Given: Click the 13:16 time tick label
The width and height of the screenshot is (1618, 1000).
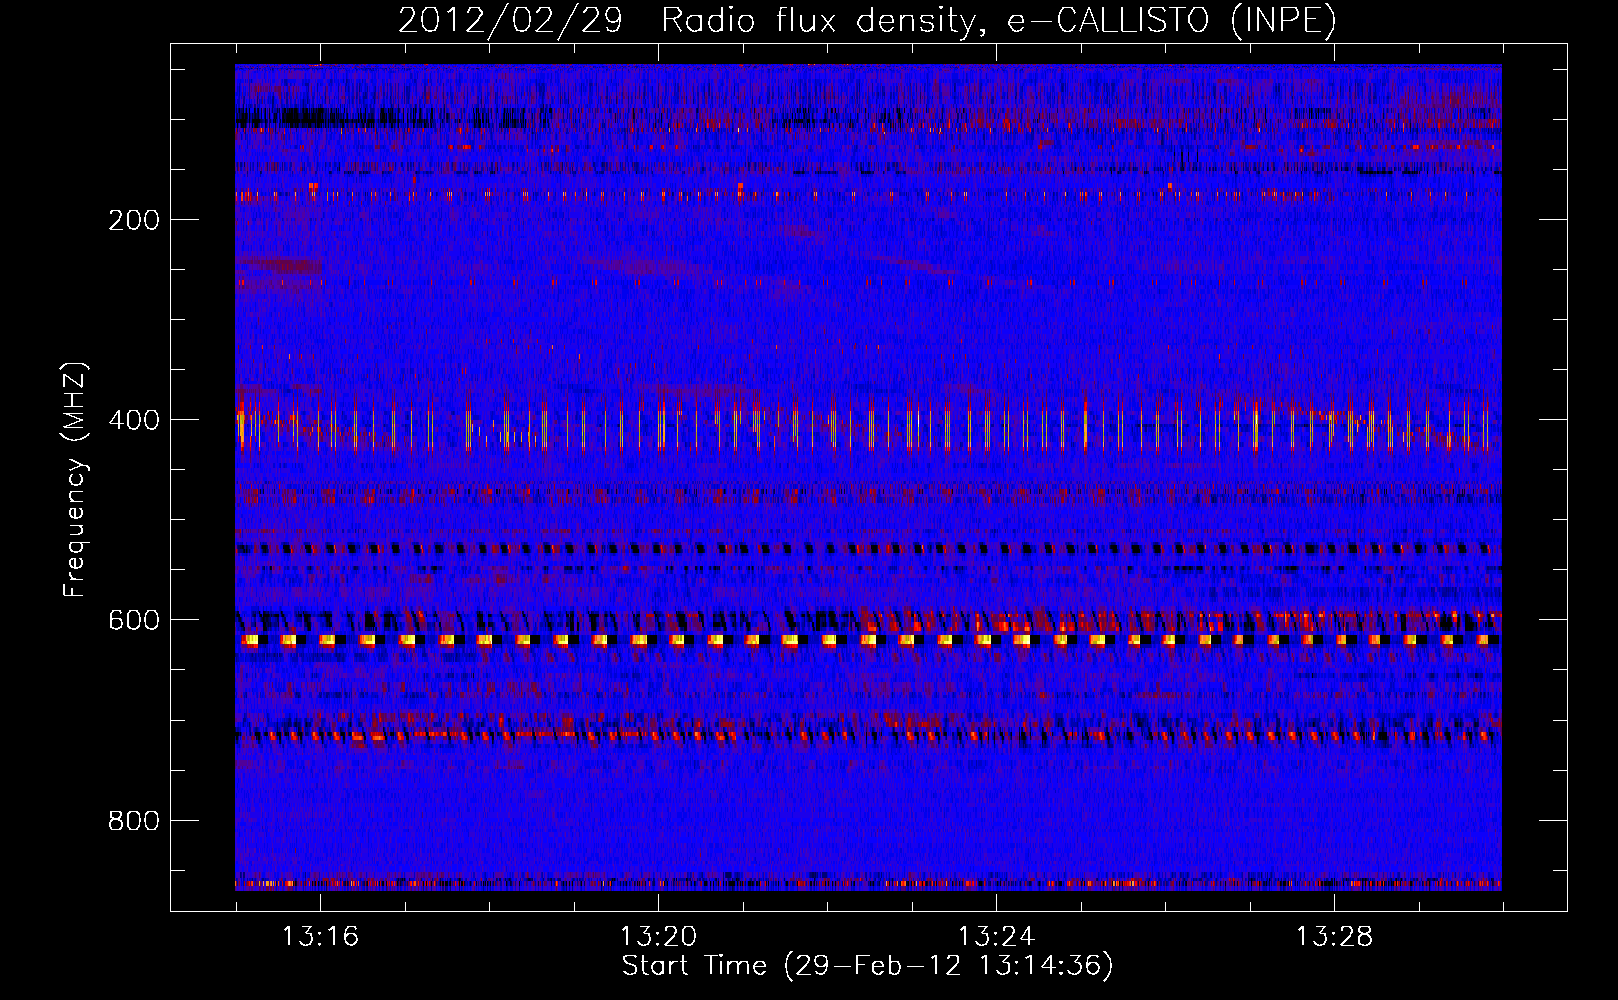Looking at the screenshot, I should point(320,937).
